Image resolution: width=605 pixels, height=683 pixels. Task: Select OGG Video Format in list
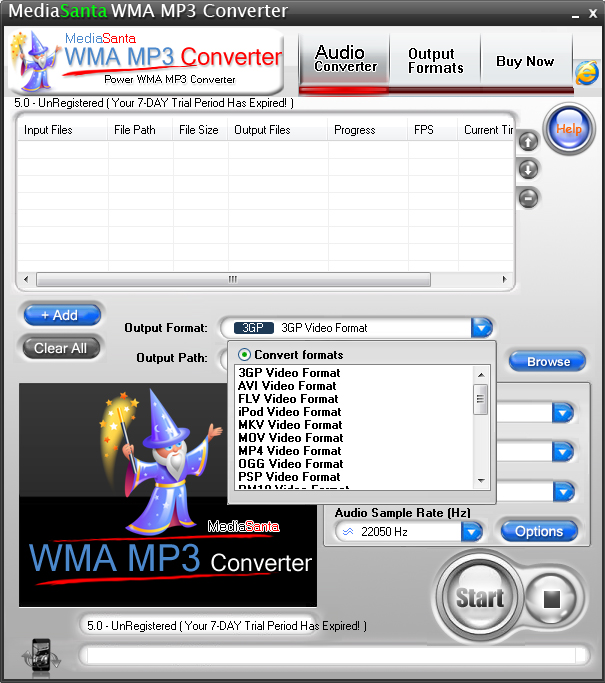(291, 464)
